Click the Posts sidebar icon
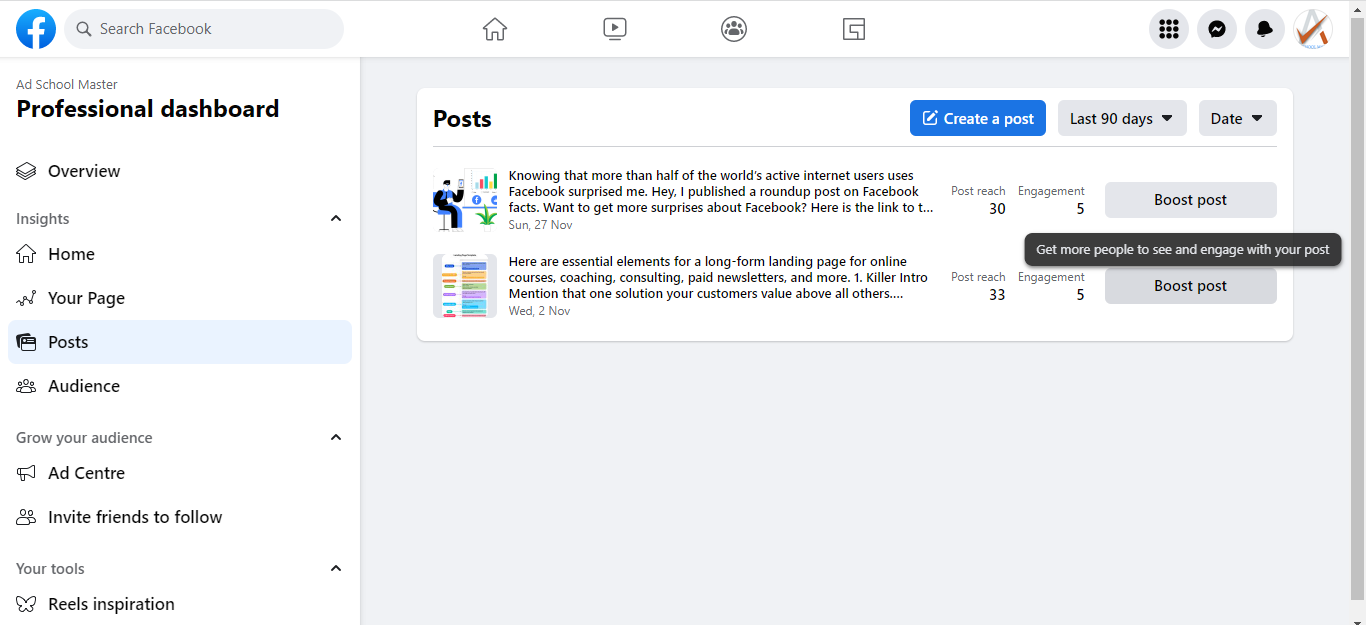Screen dimensions: 1366x625 [26, 342]
